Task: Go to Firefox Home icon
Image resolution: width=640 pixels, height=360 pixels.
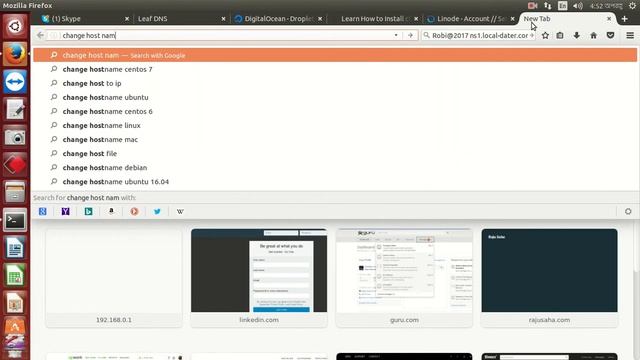Action: click(593, 36)
